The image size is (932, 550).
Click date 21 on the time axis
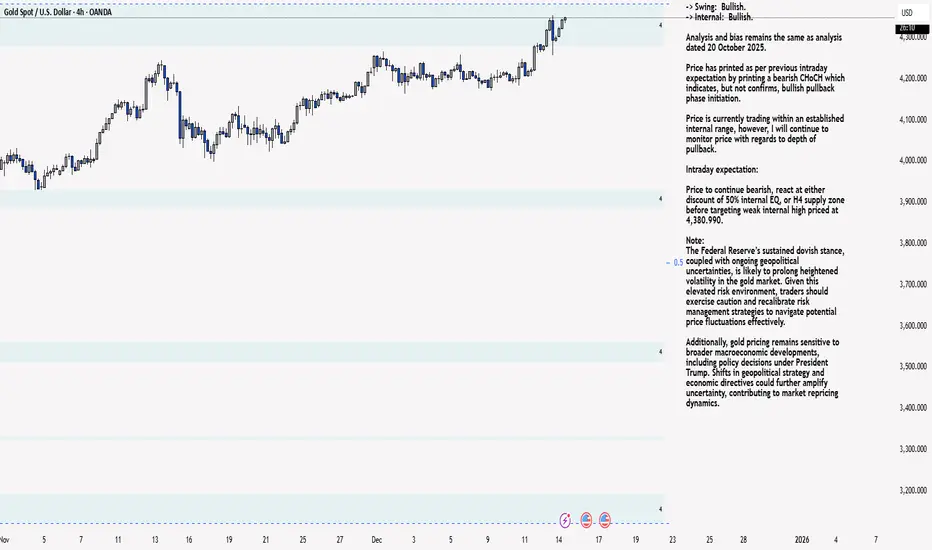click(x=266, y=540)
